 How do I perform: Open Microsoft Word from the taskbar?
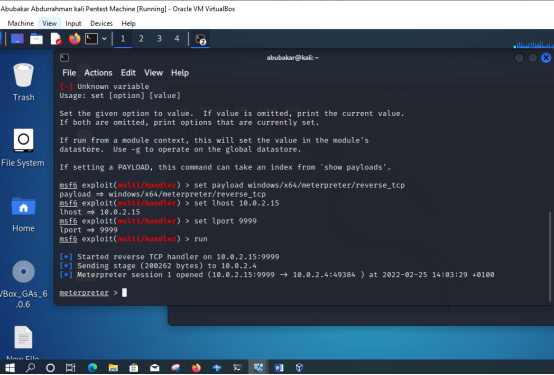click(279, 368)
